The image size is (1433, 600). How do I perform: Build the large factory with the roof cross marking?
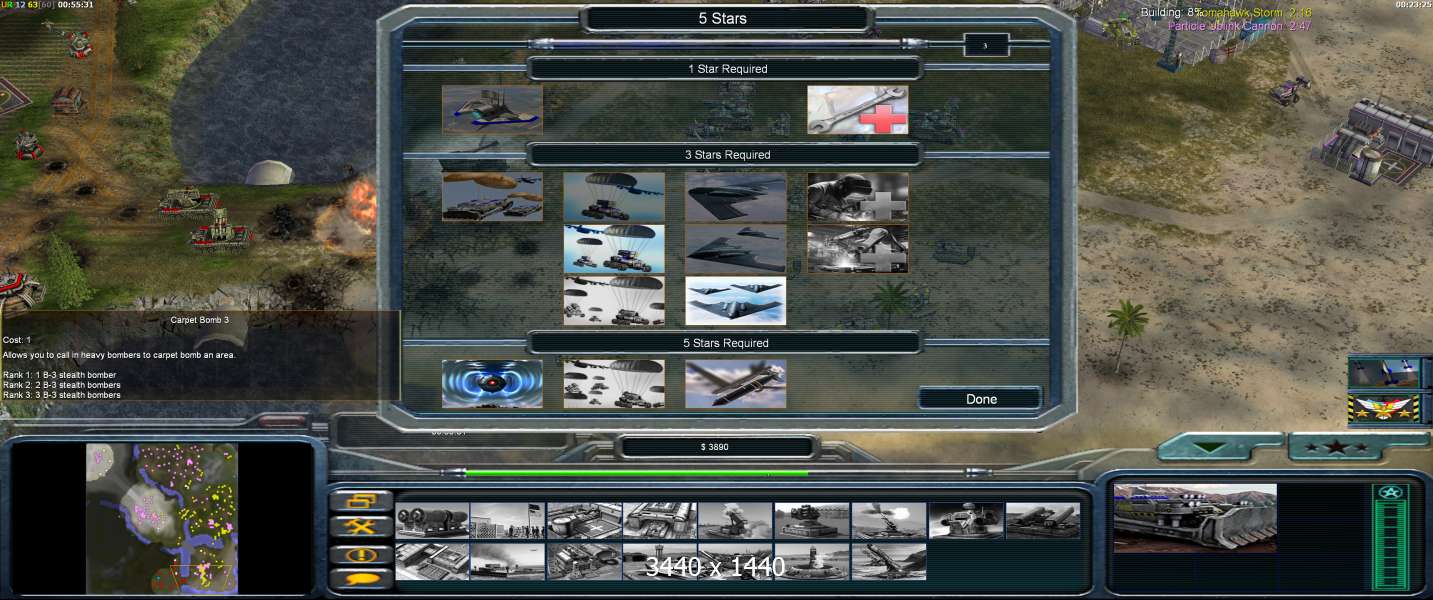pyautogui.click(x=660, y=521)
